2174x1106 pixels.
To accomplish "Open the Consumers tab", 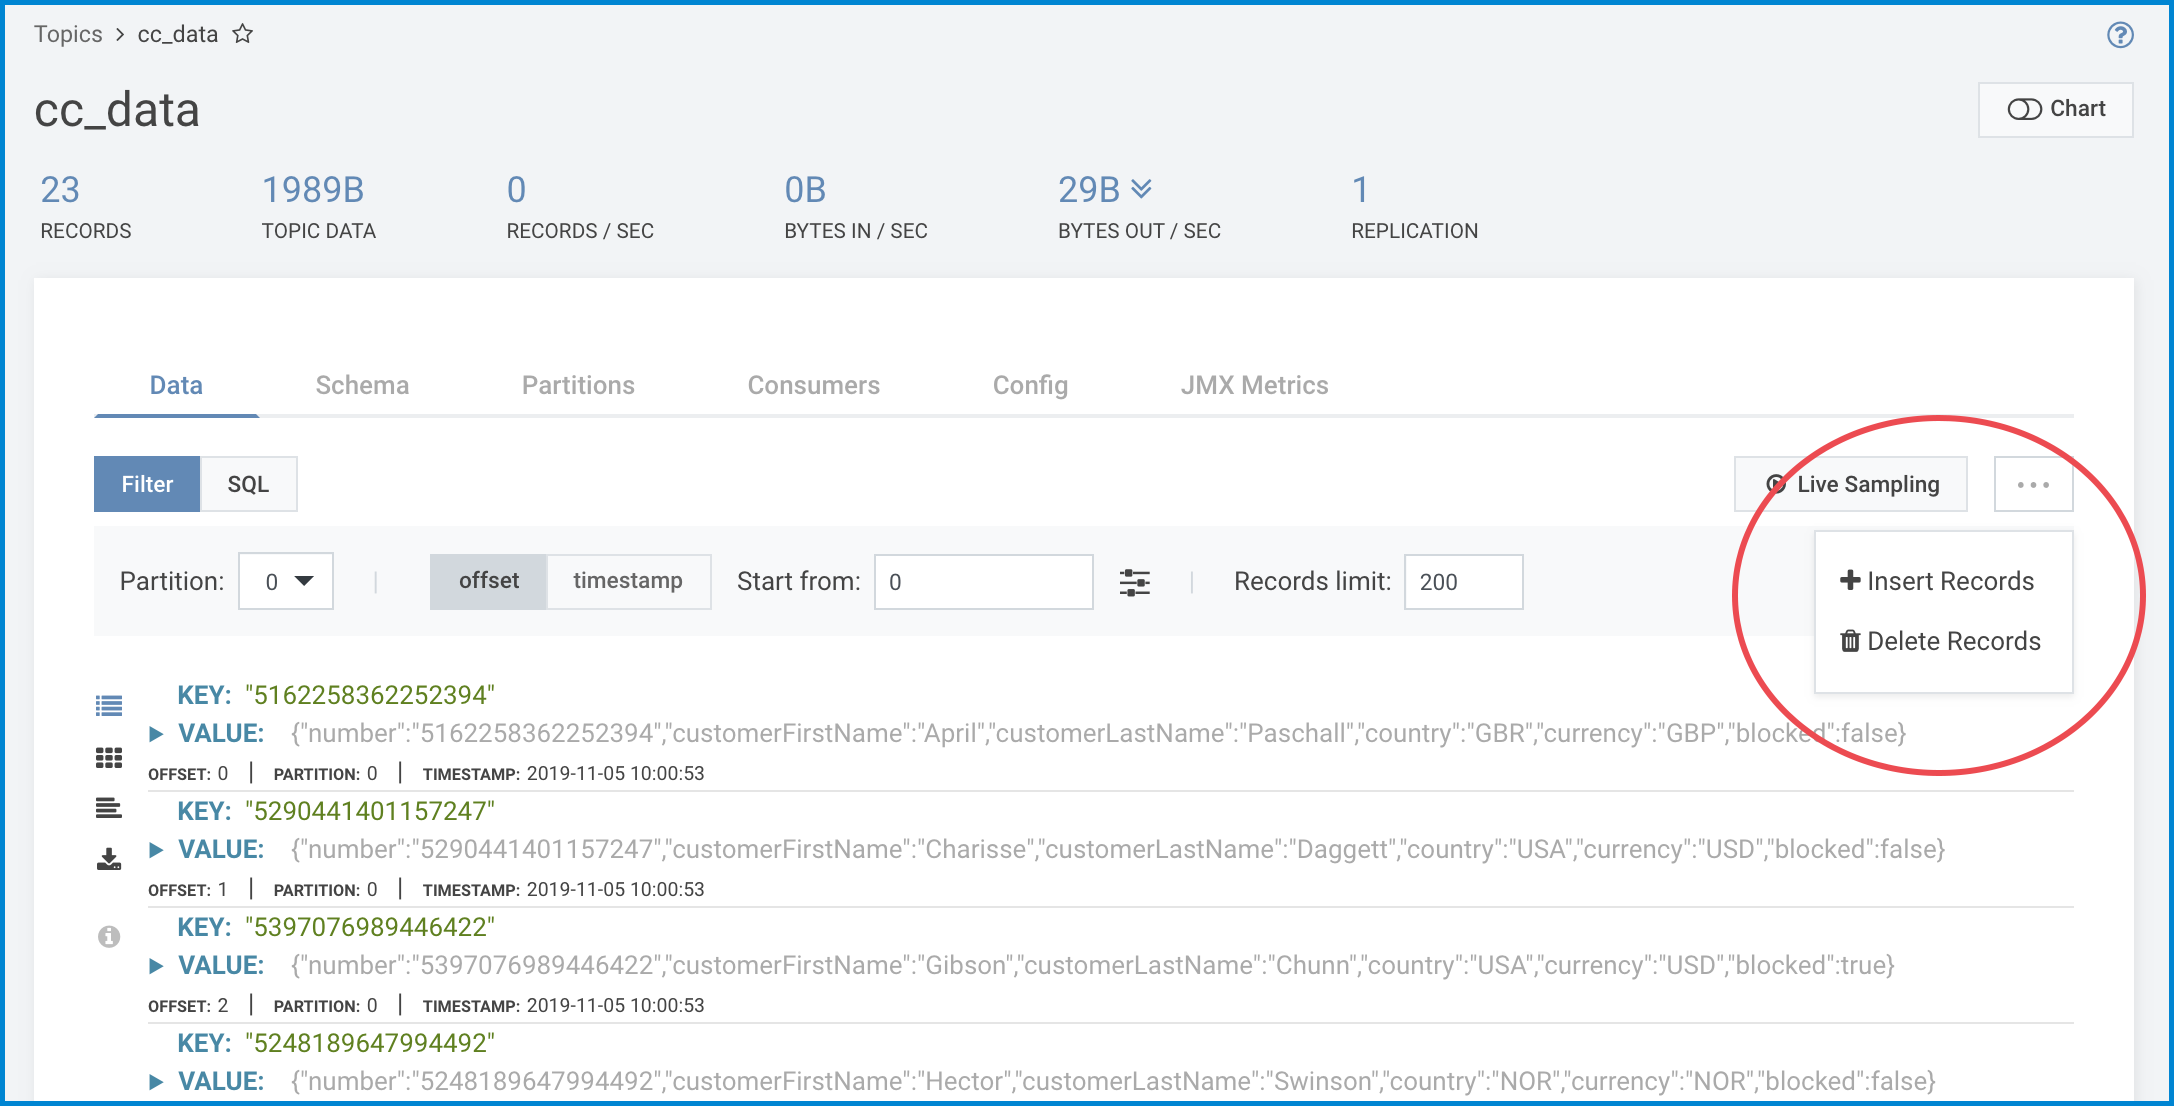I will pos(813,385).
